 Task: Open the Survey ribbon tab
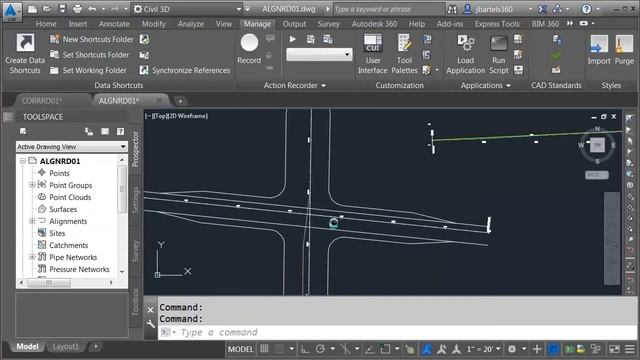328,24
